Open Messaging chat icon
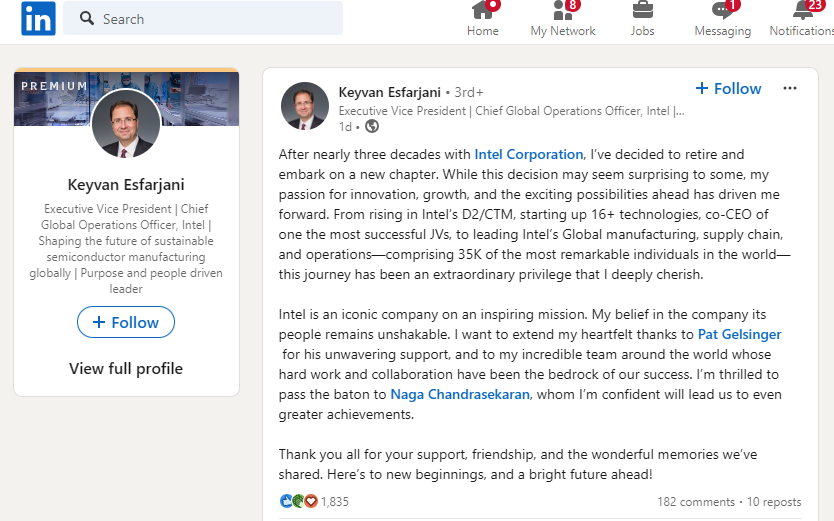The height and width of the screenshot is (521, 834). (722, 11)
